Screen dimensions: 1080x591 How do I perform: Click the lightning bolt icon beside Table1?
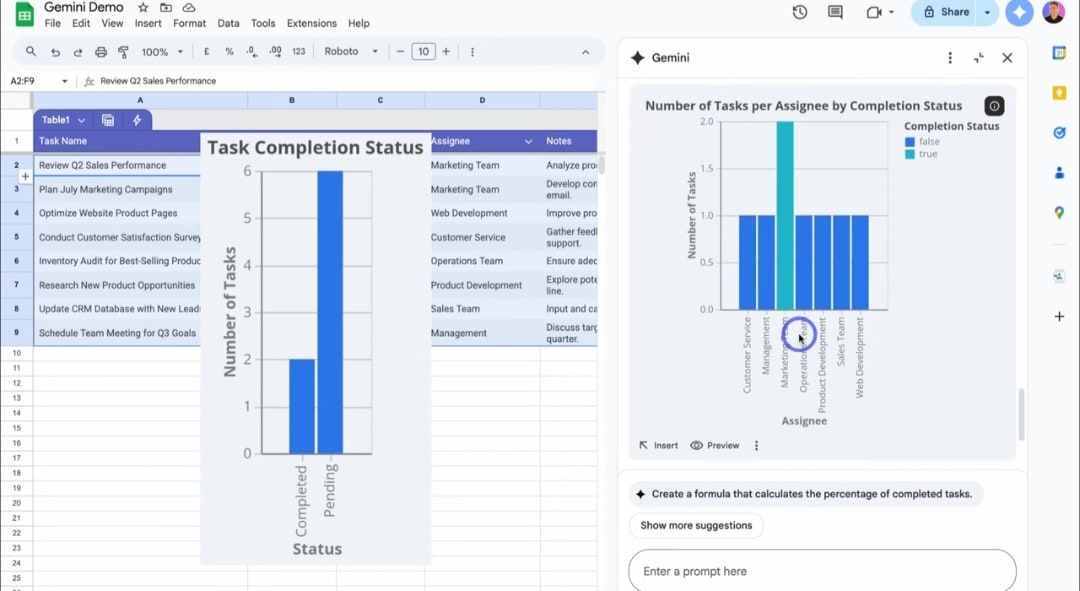tap(137, 120)
